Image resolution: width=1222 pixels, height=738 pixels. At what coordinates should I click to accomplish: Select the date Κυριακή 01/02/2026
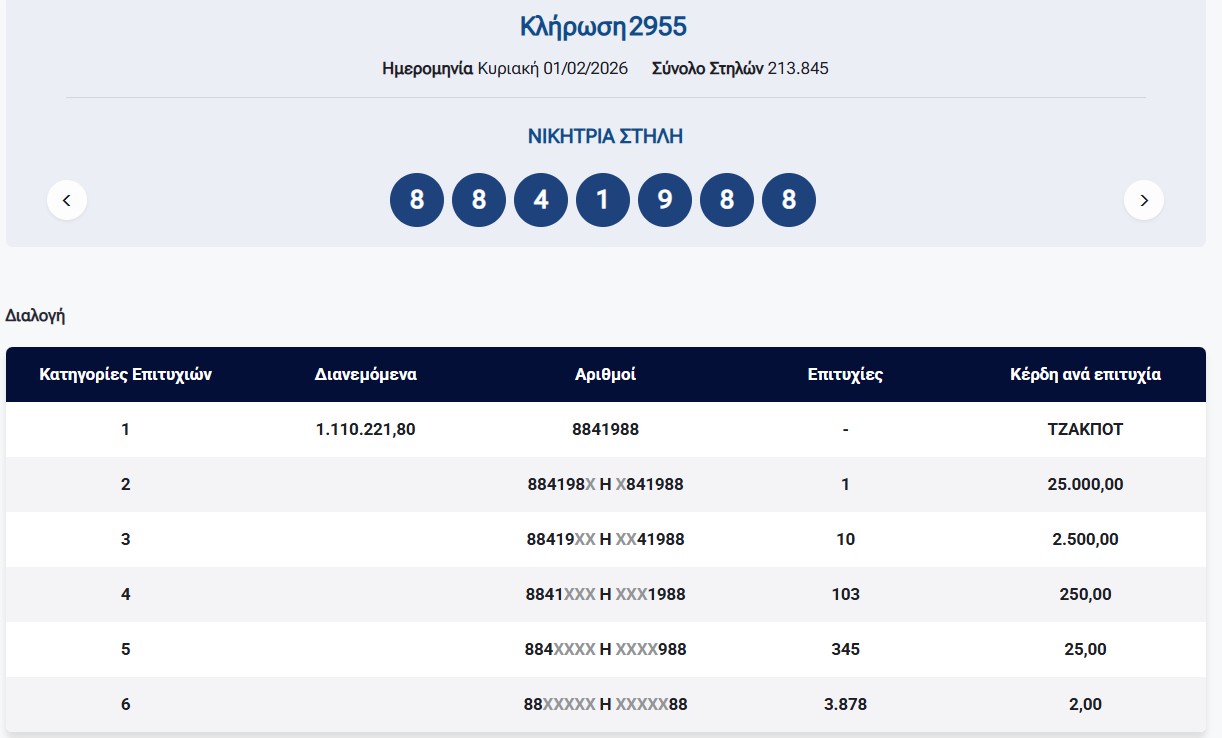tap(552, 69)
